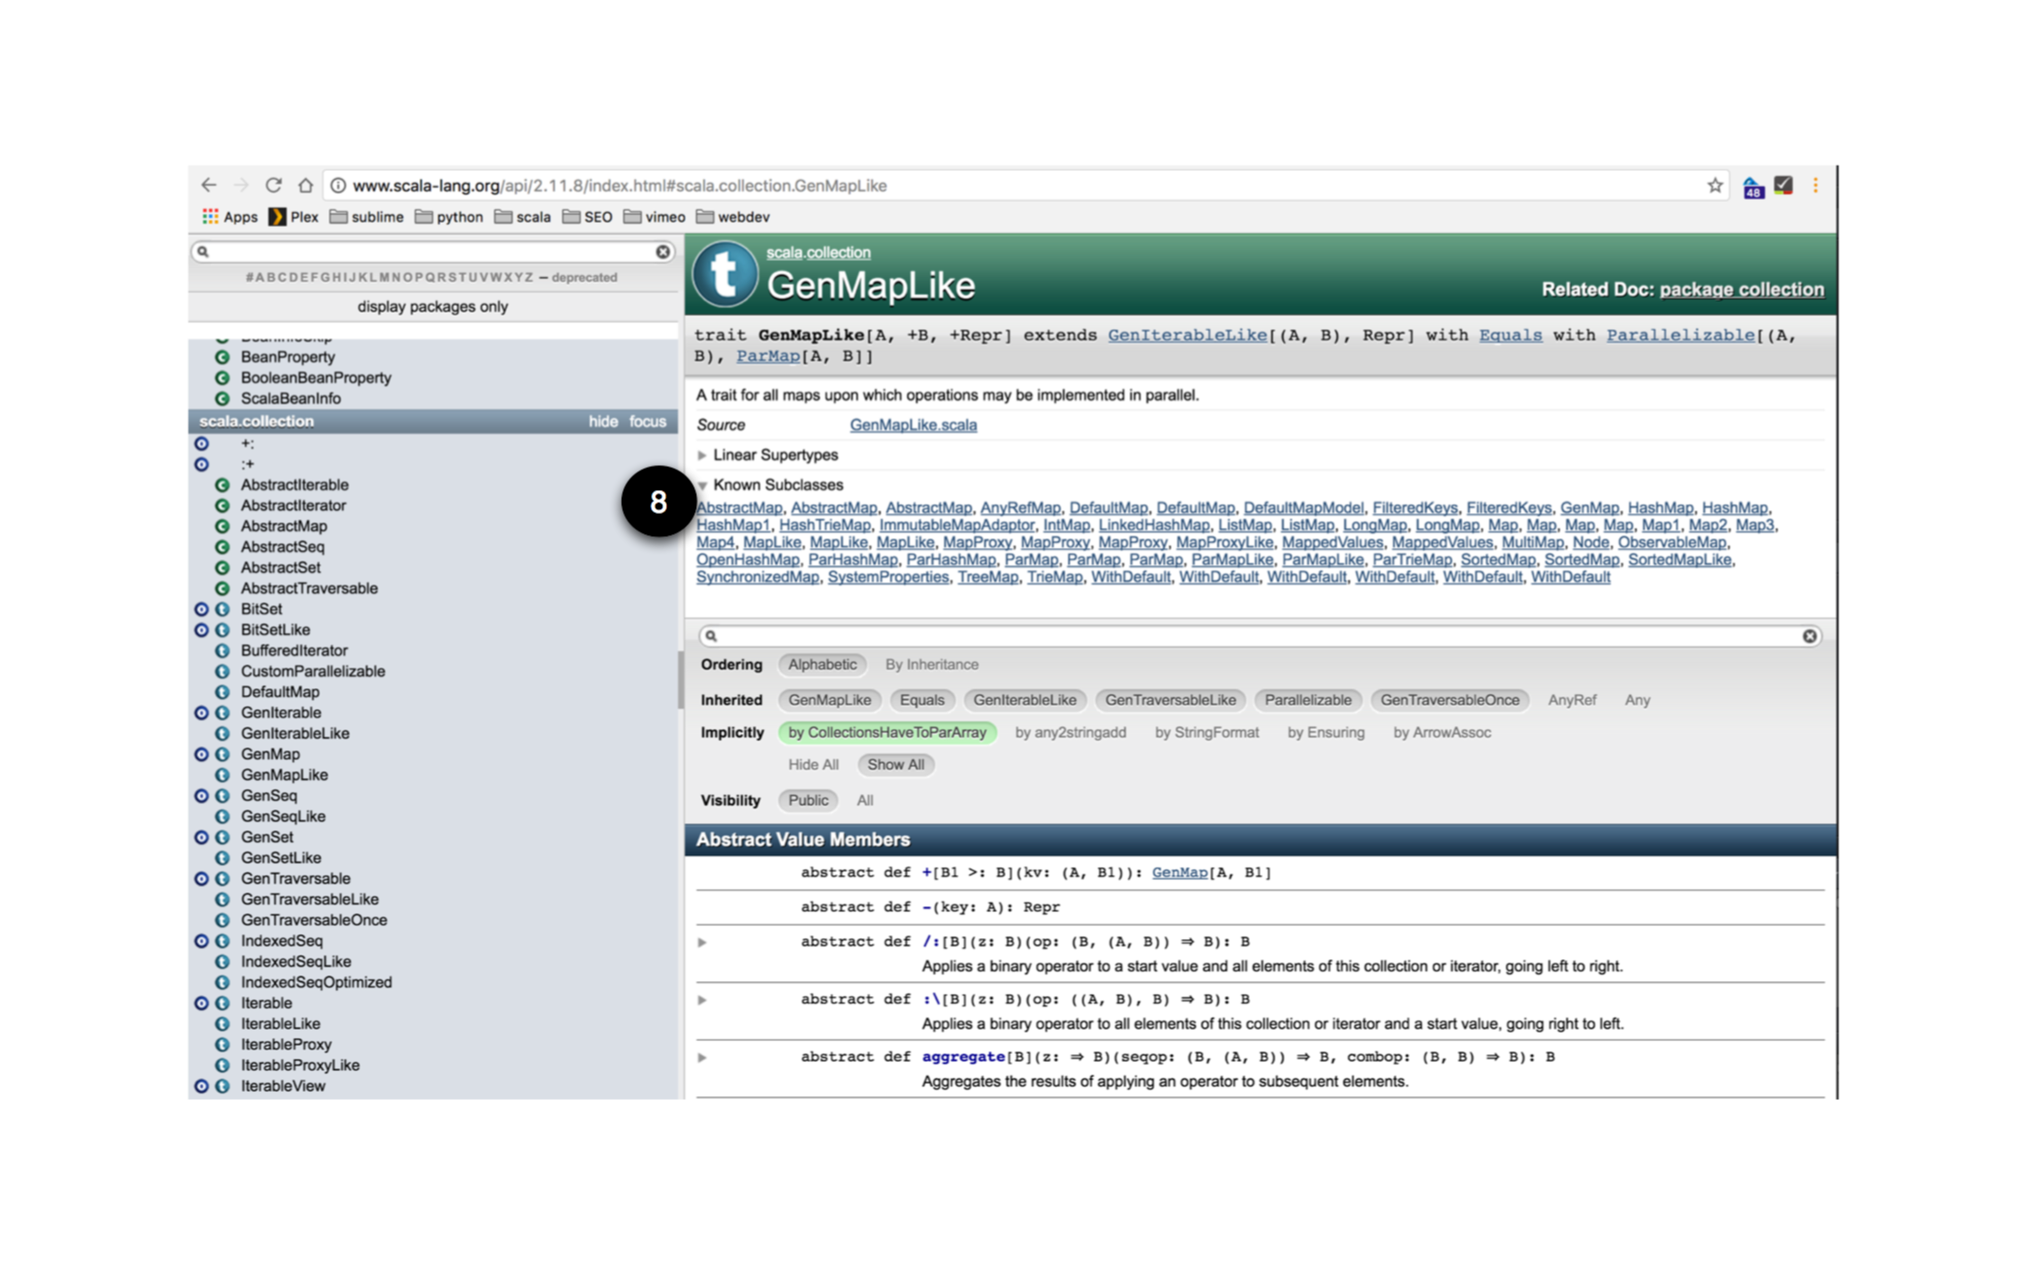This screenshot has height=1270, width=2032.
Task: Toggle by CollectionsHaveToParArray implicit filter
Action: point(886,732)
